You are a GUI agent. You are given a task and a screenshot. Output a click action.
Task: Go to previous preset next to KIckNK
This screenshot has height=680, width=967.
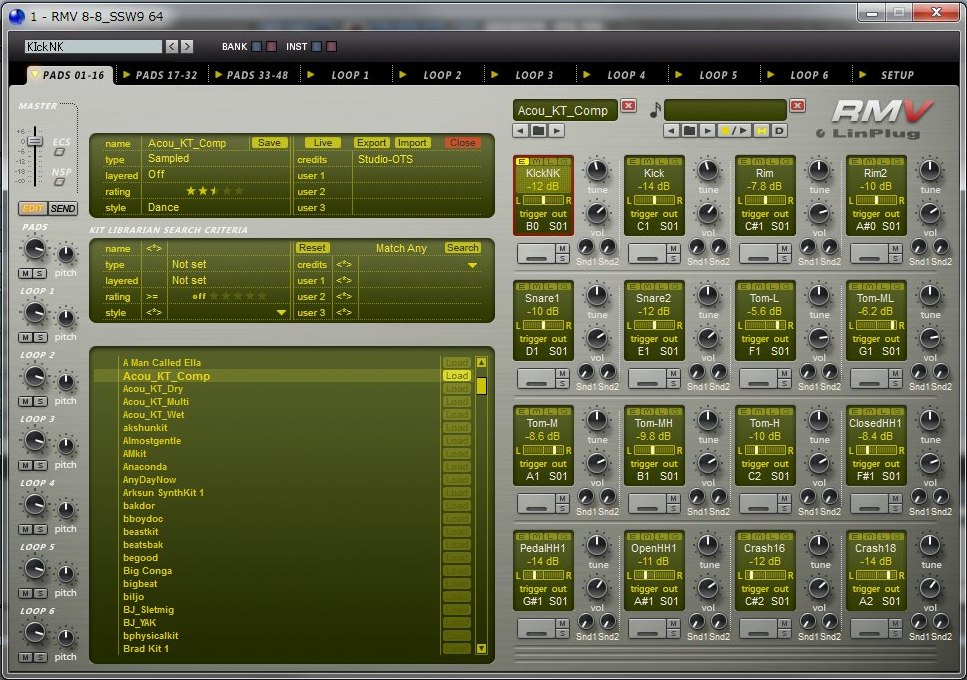coord(172,46)
